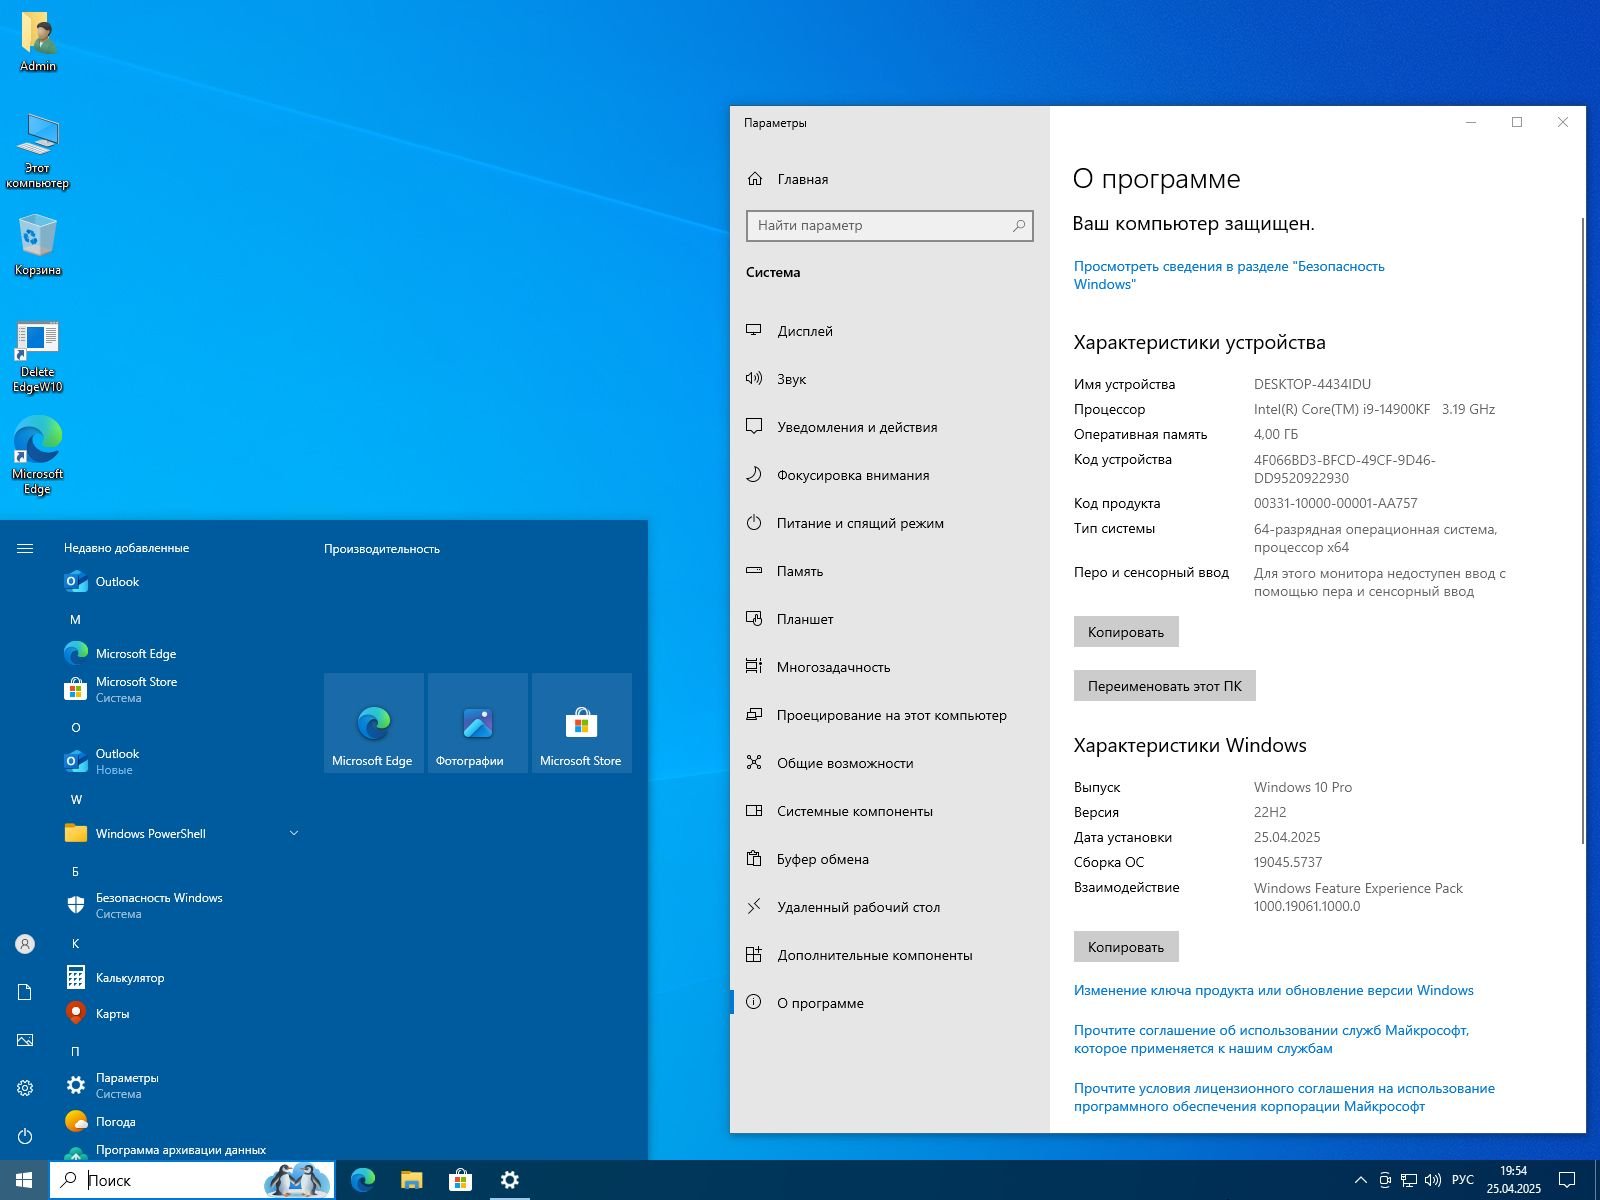This screenshot has width=1600, height=1200.
Task: Show hidden tray icons chevron
Action: pyautogui.click(x=1360, y=1180)
